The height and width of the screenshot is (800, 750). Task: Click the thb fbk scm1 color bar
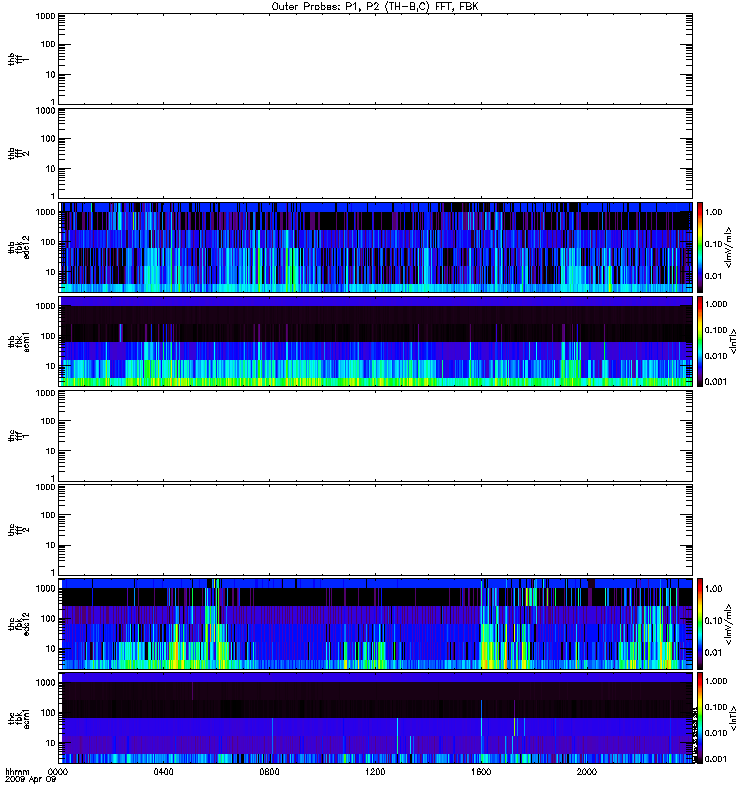pos(700,341)
